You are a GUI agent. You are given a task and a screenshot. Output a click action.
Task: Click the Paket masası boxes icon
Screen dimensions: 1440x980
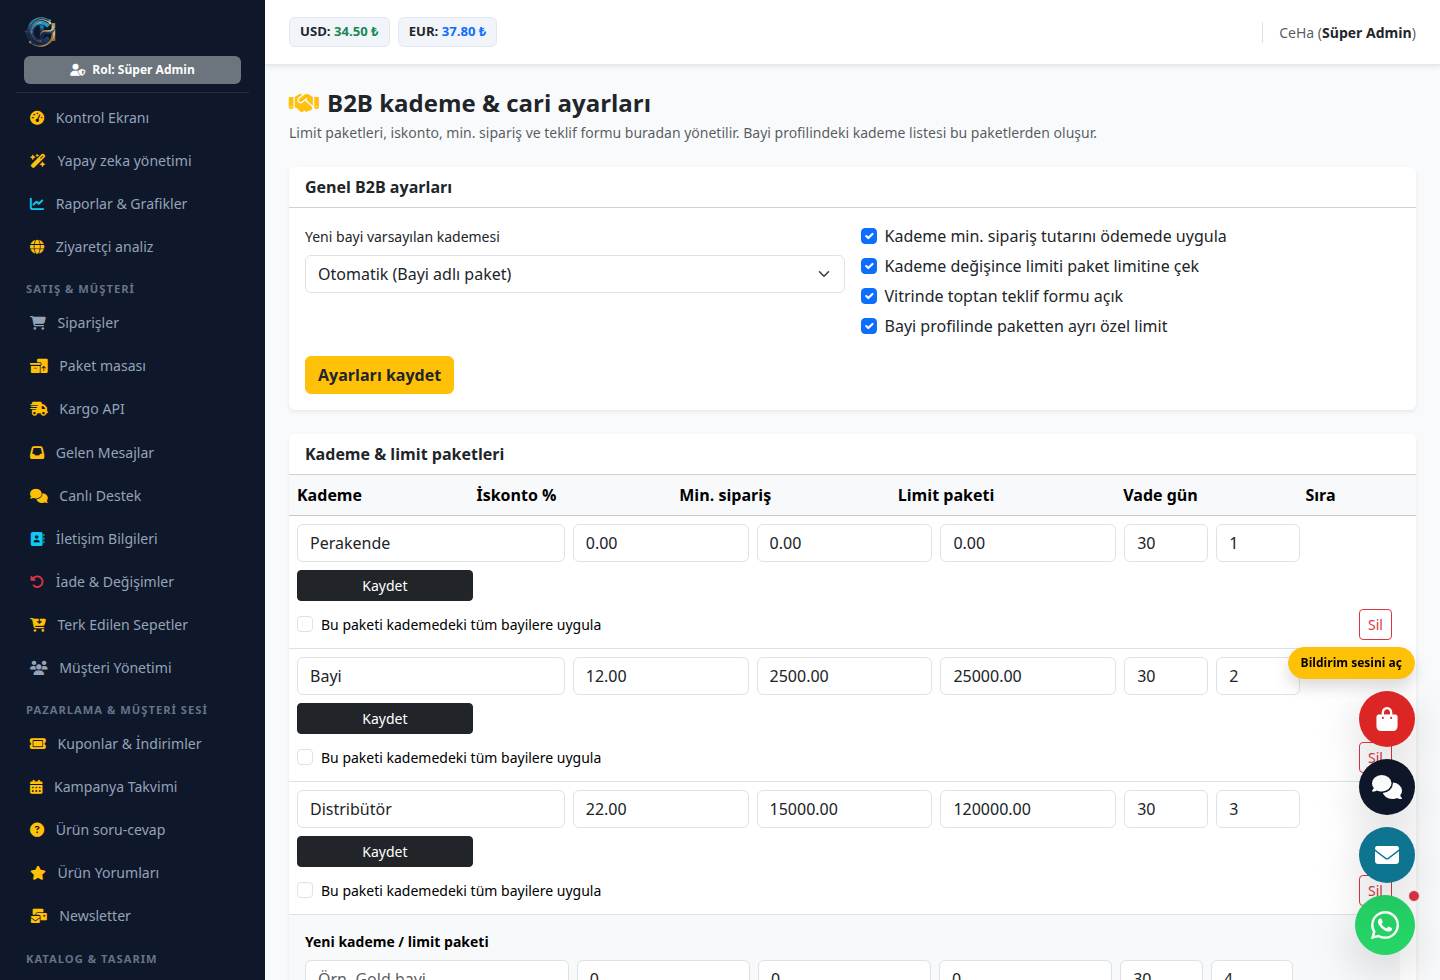[39, 366]
